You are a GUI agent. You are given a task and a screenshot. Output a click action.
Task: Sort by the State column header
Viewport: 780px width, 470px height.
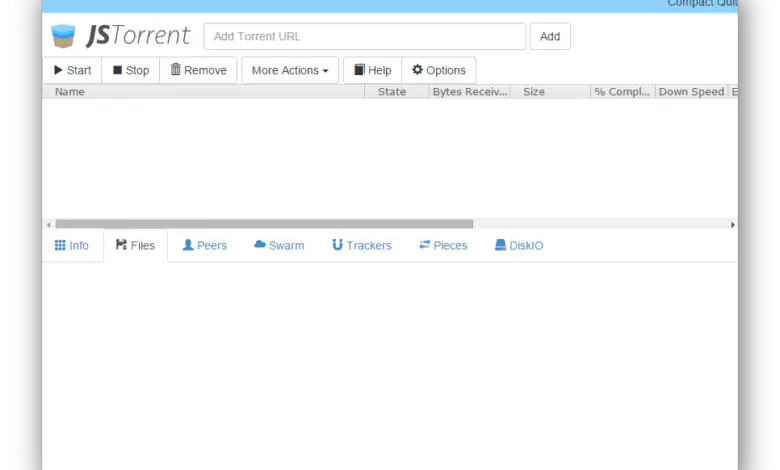click(x=397, y=92)
